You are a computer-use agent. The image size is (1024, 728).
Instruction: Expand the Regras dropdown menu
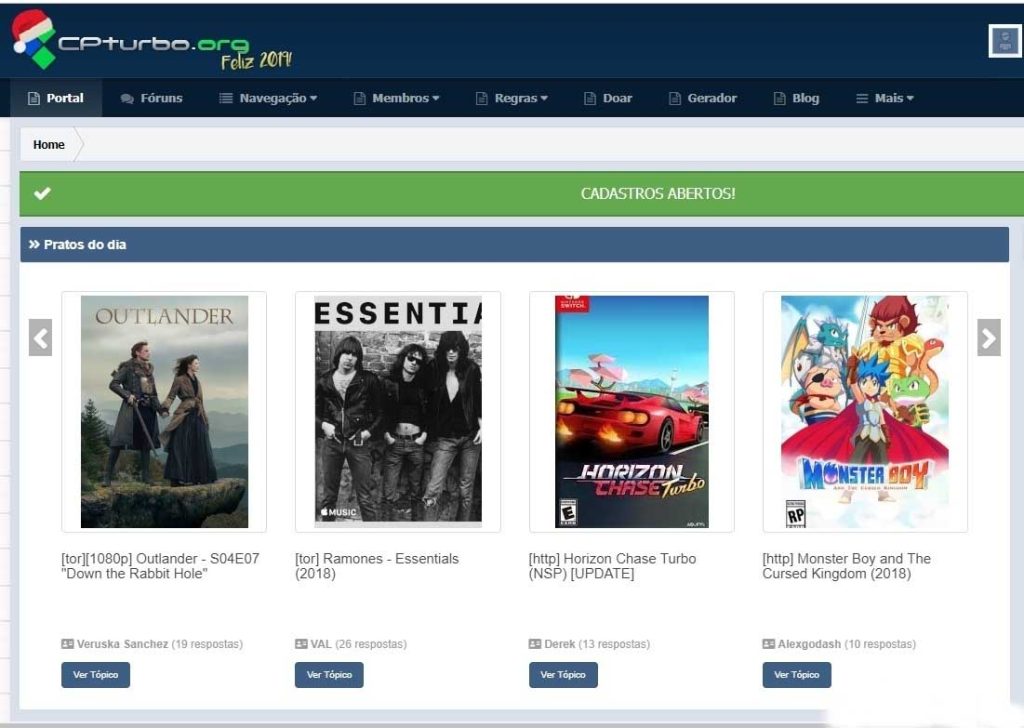point(511,98)
